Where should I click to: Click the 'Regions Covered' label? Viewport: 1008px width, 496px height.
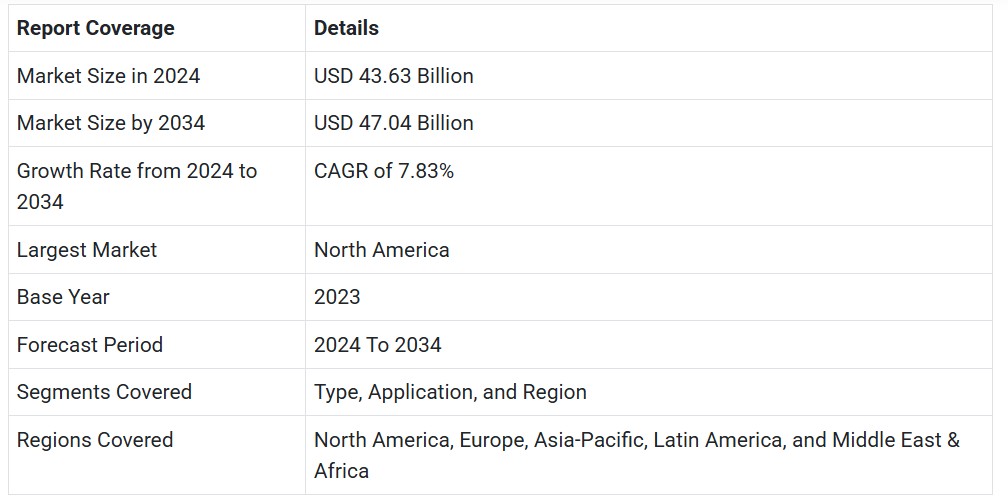tap(94, 439)
